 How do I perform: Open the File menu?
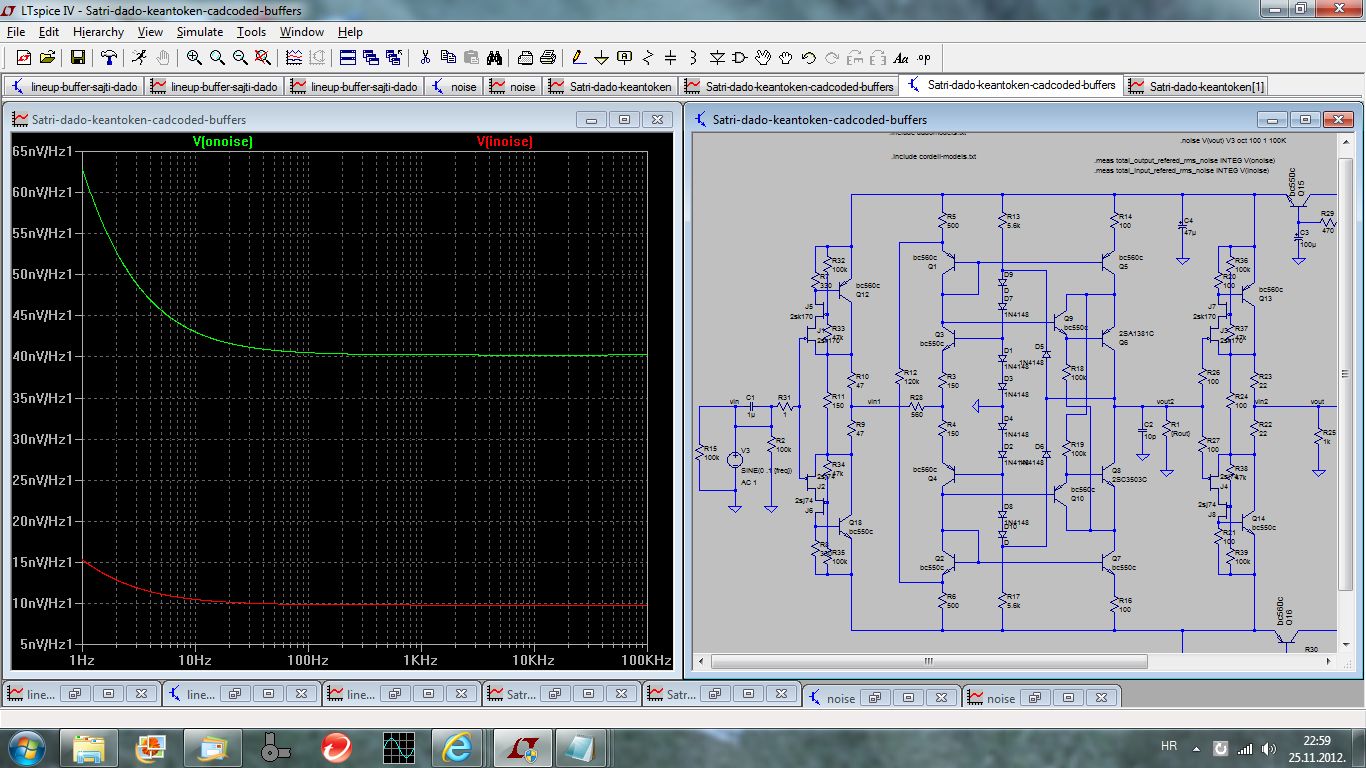coord(15,32)
